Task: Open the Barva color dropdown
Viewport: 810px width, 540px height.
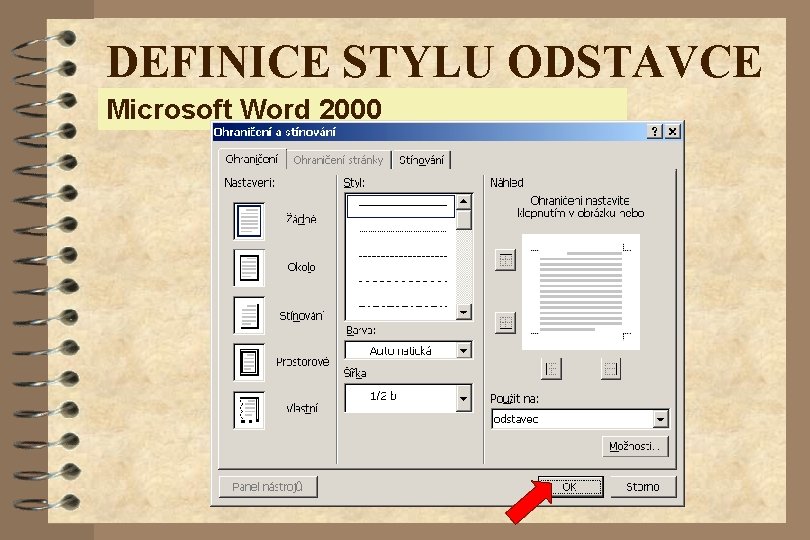Action: pos(464,350)
